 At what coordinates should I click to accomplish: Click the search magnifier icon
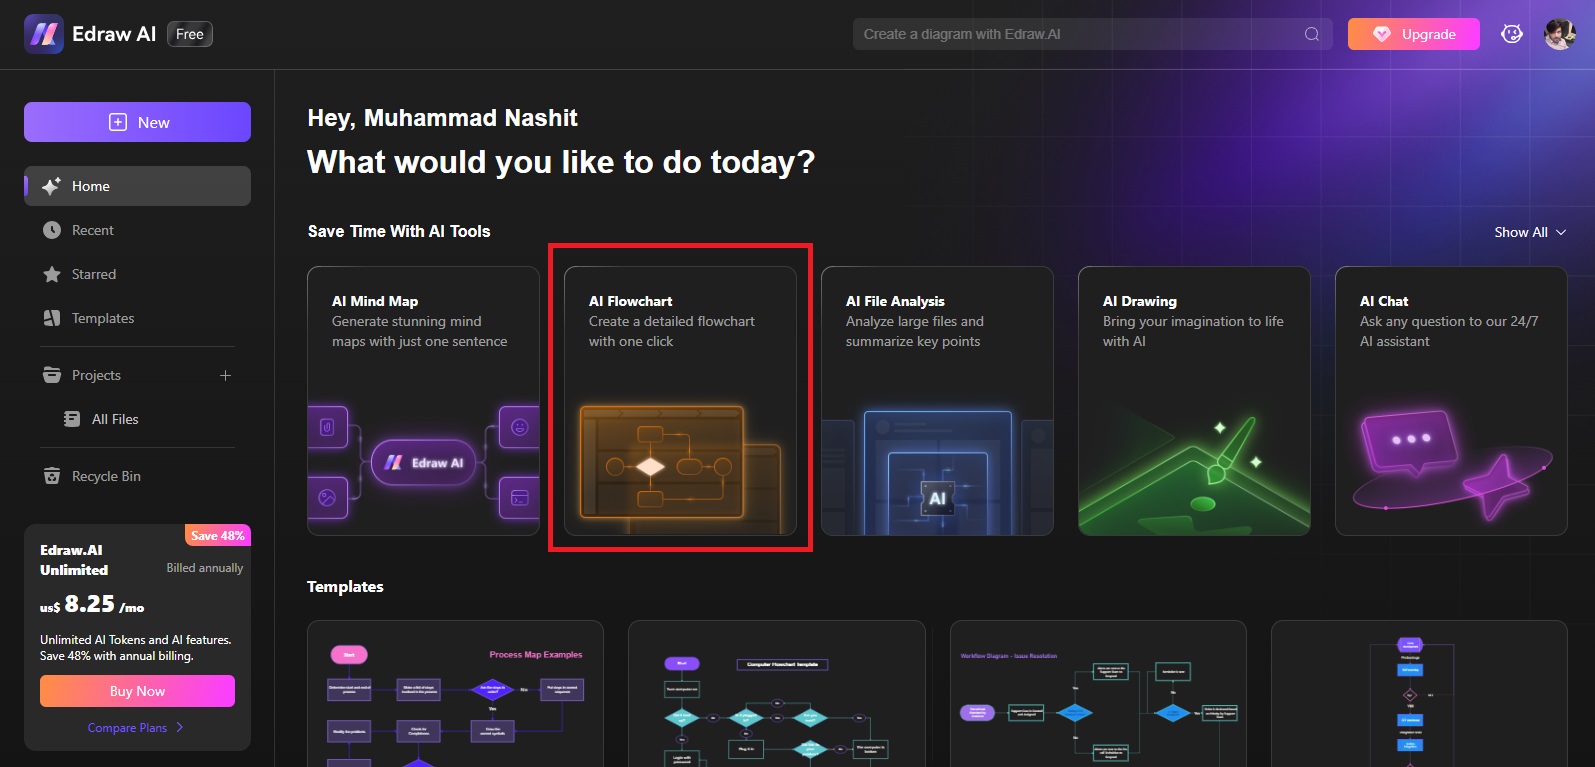(1311, 34)
